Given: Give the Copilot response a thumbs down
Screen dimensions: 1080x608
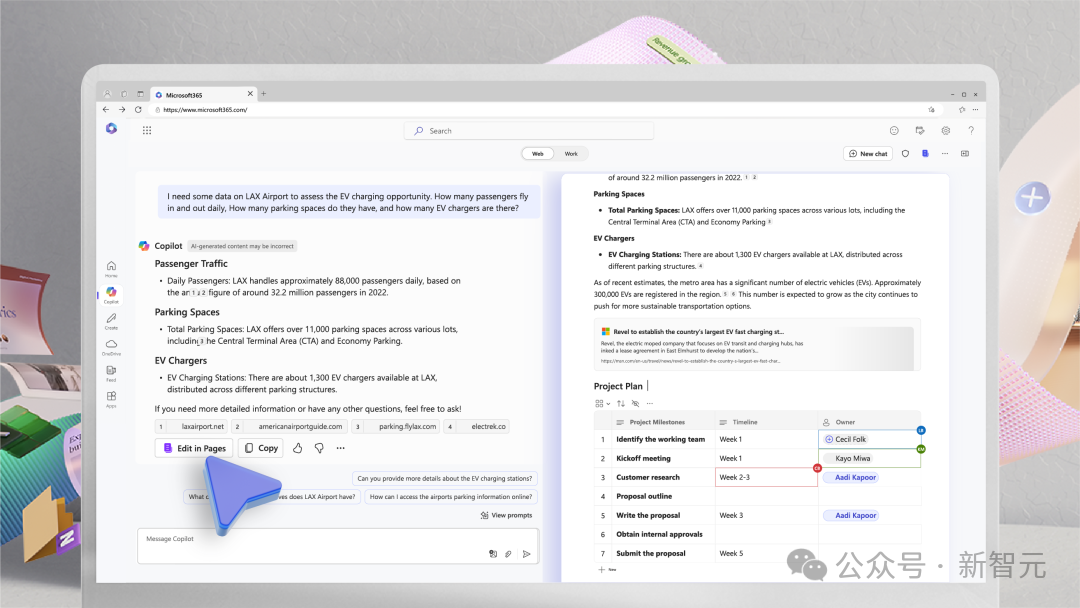Looking at the screenshot, I should pos(319,448).
